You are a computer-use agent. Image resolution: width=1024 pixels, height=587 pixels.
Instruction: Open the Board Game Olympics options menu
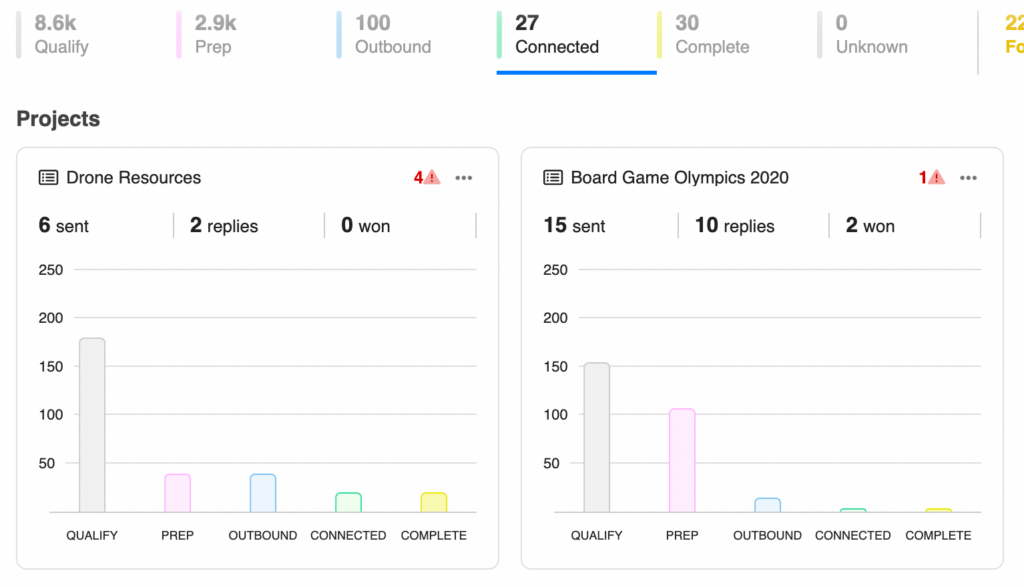pyautogui.click(x=968, y=177)
